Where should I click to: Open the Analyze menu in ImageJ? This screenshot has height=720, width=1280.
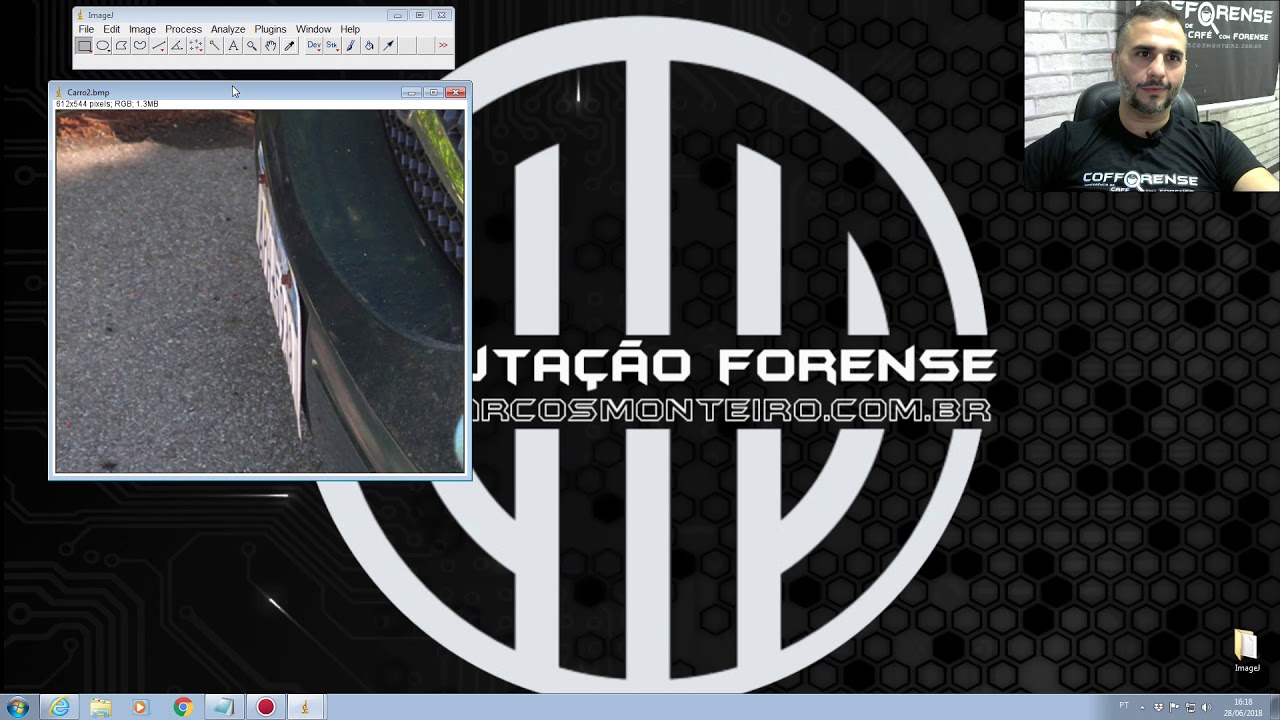[x=228, y=29]
